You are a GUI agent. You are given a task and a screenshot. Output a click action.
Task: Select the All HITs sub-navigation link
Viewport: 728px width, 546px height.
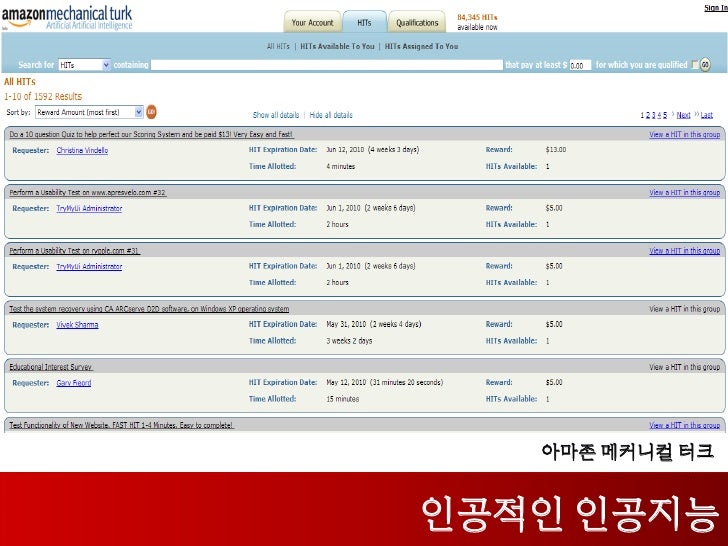(278, 46)
